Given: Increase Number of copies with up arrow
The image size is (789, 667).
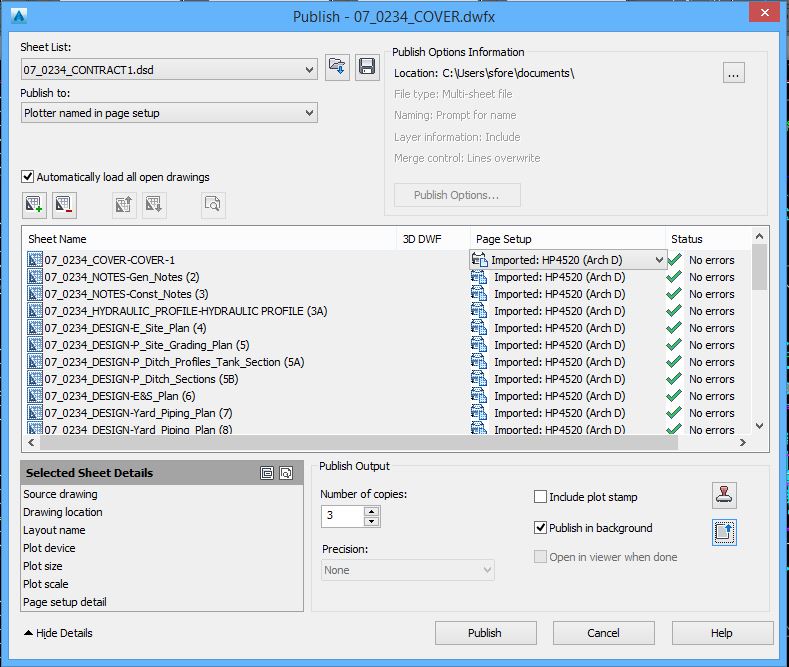Looking at the screenshot, I should point(371,511).
